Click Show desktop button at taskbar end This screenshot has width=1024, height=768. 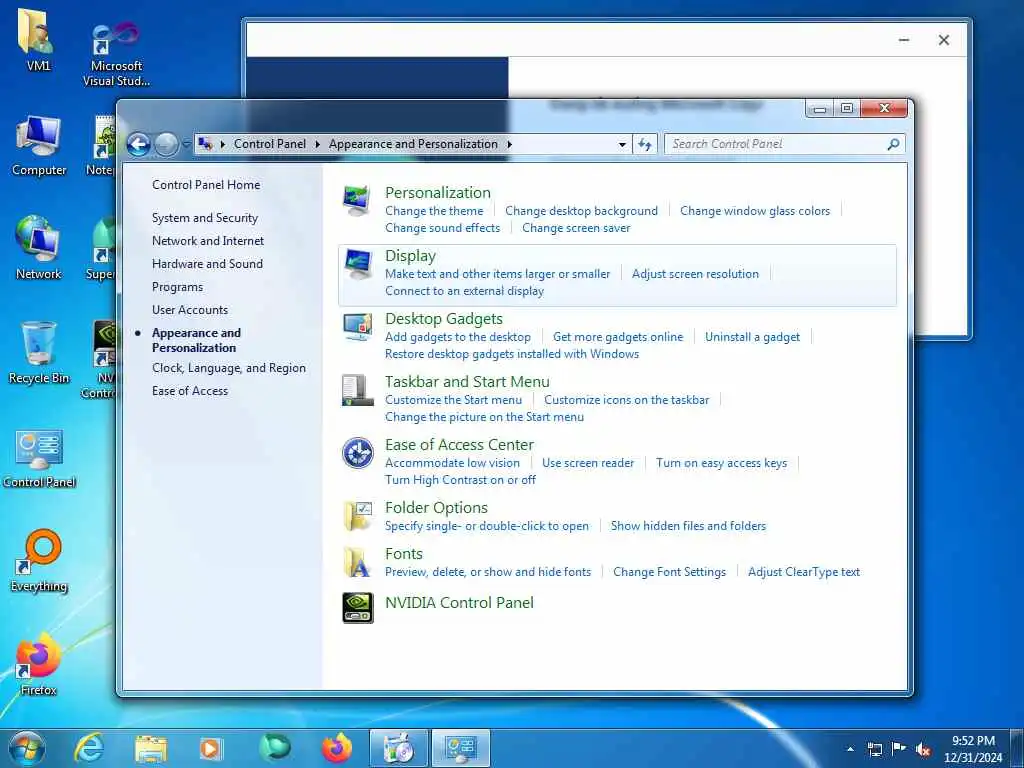1017,748
